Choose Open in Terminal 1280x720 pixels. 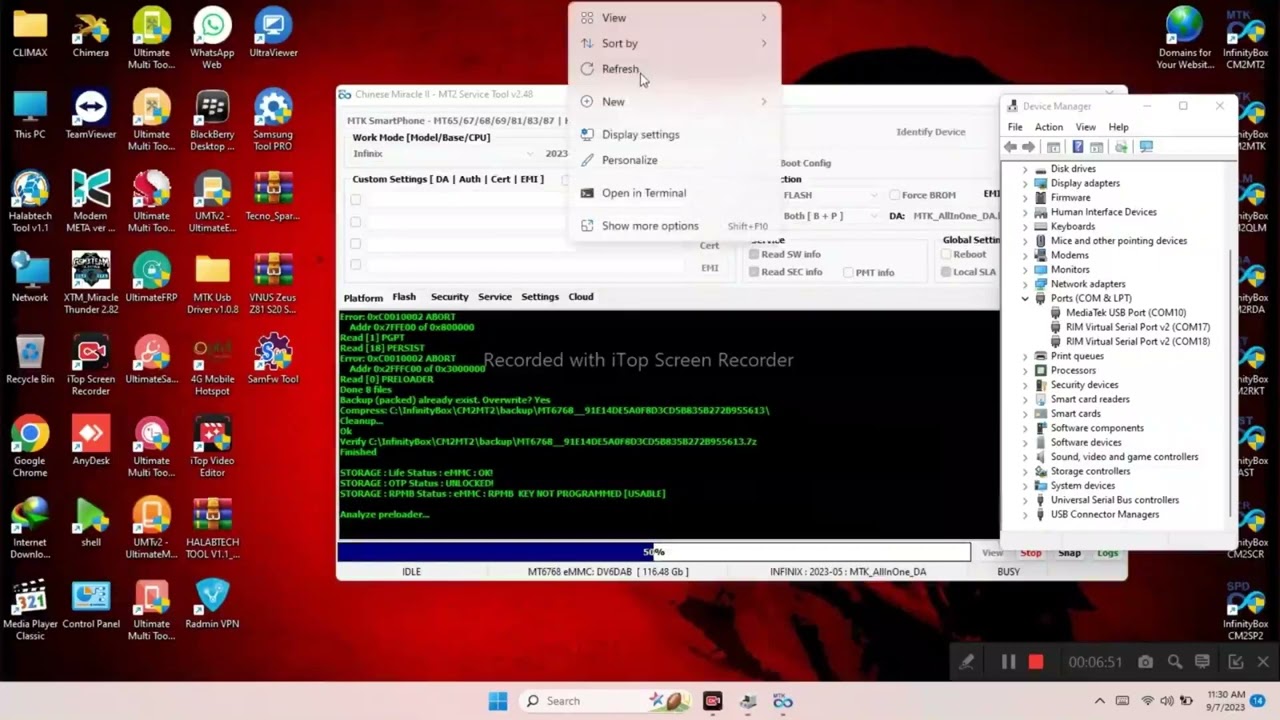pyautogui.click(x=675, y=193)
